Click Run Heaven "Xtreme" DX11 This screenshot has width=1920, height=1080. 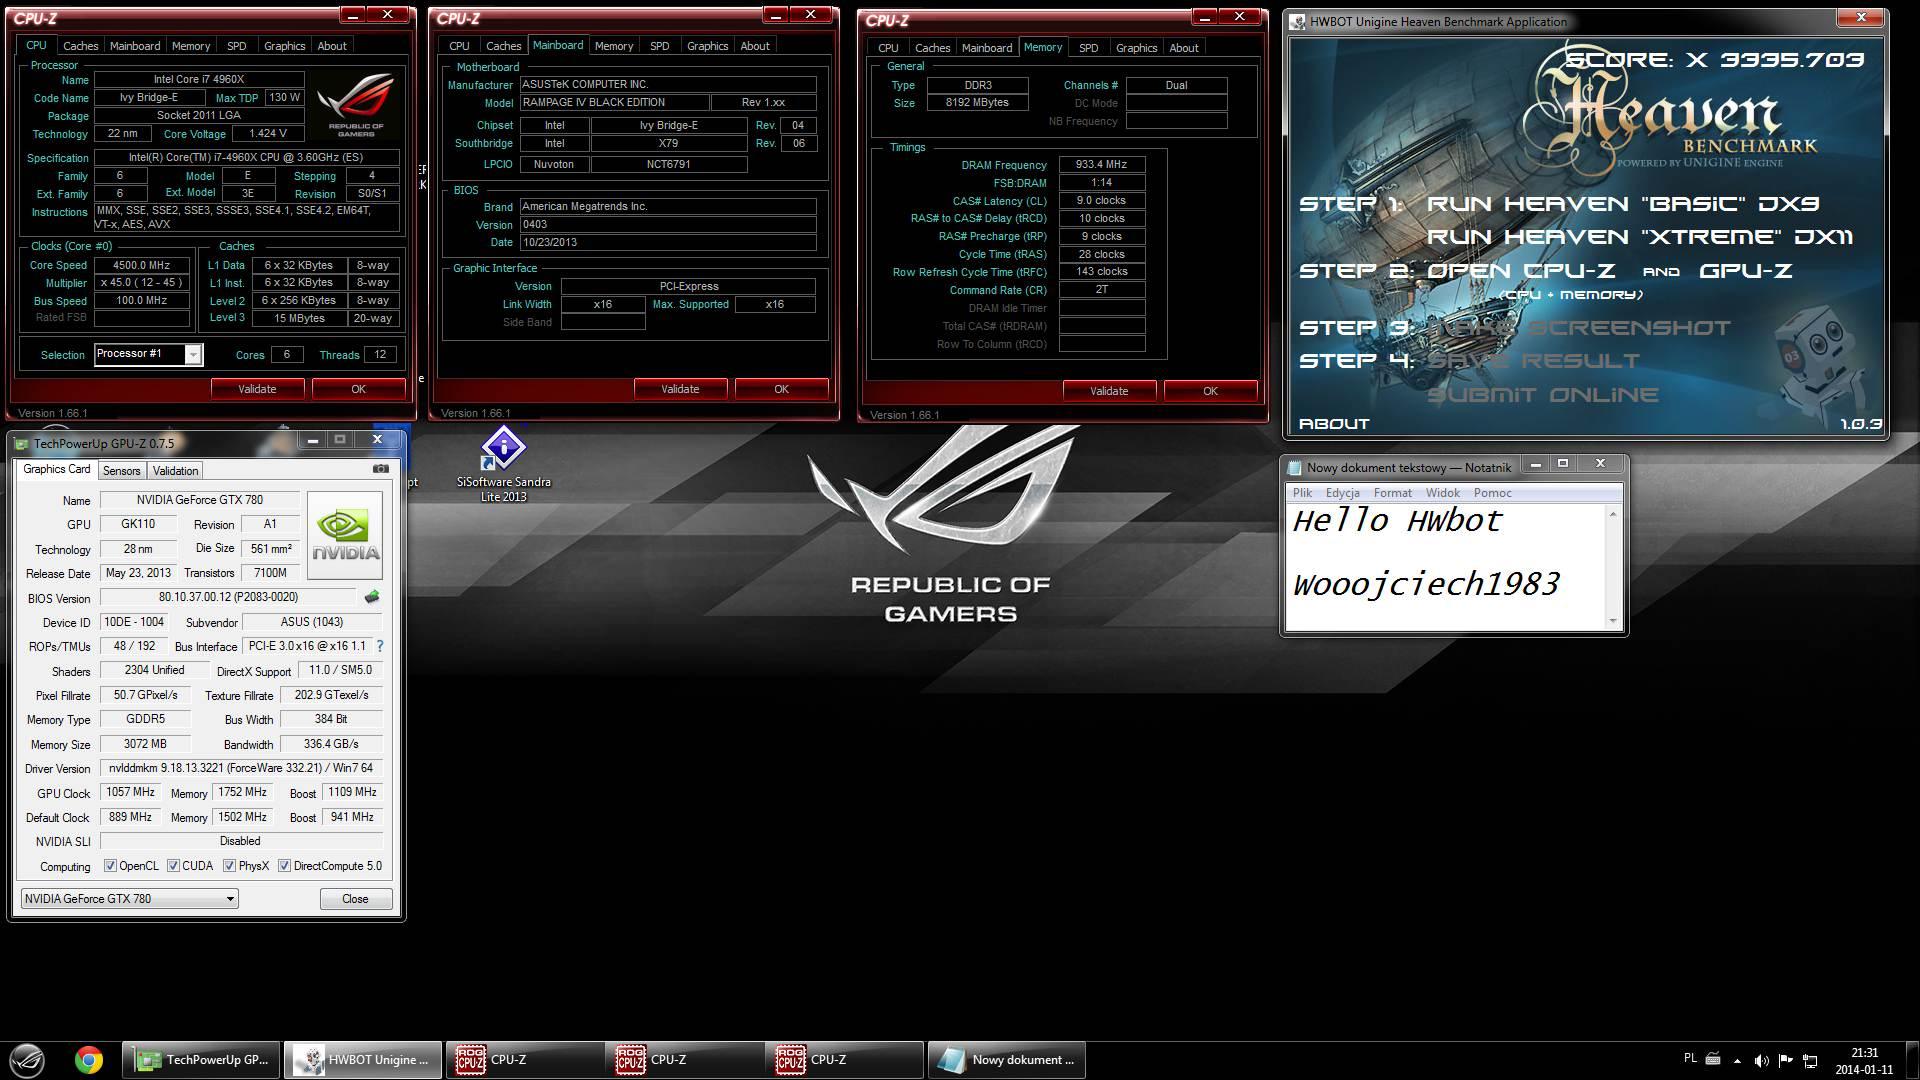click(1640, 237)
